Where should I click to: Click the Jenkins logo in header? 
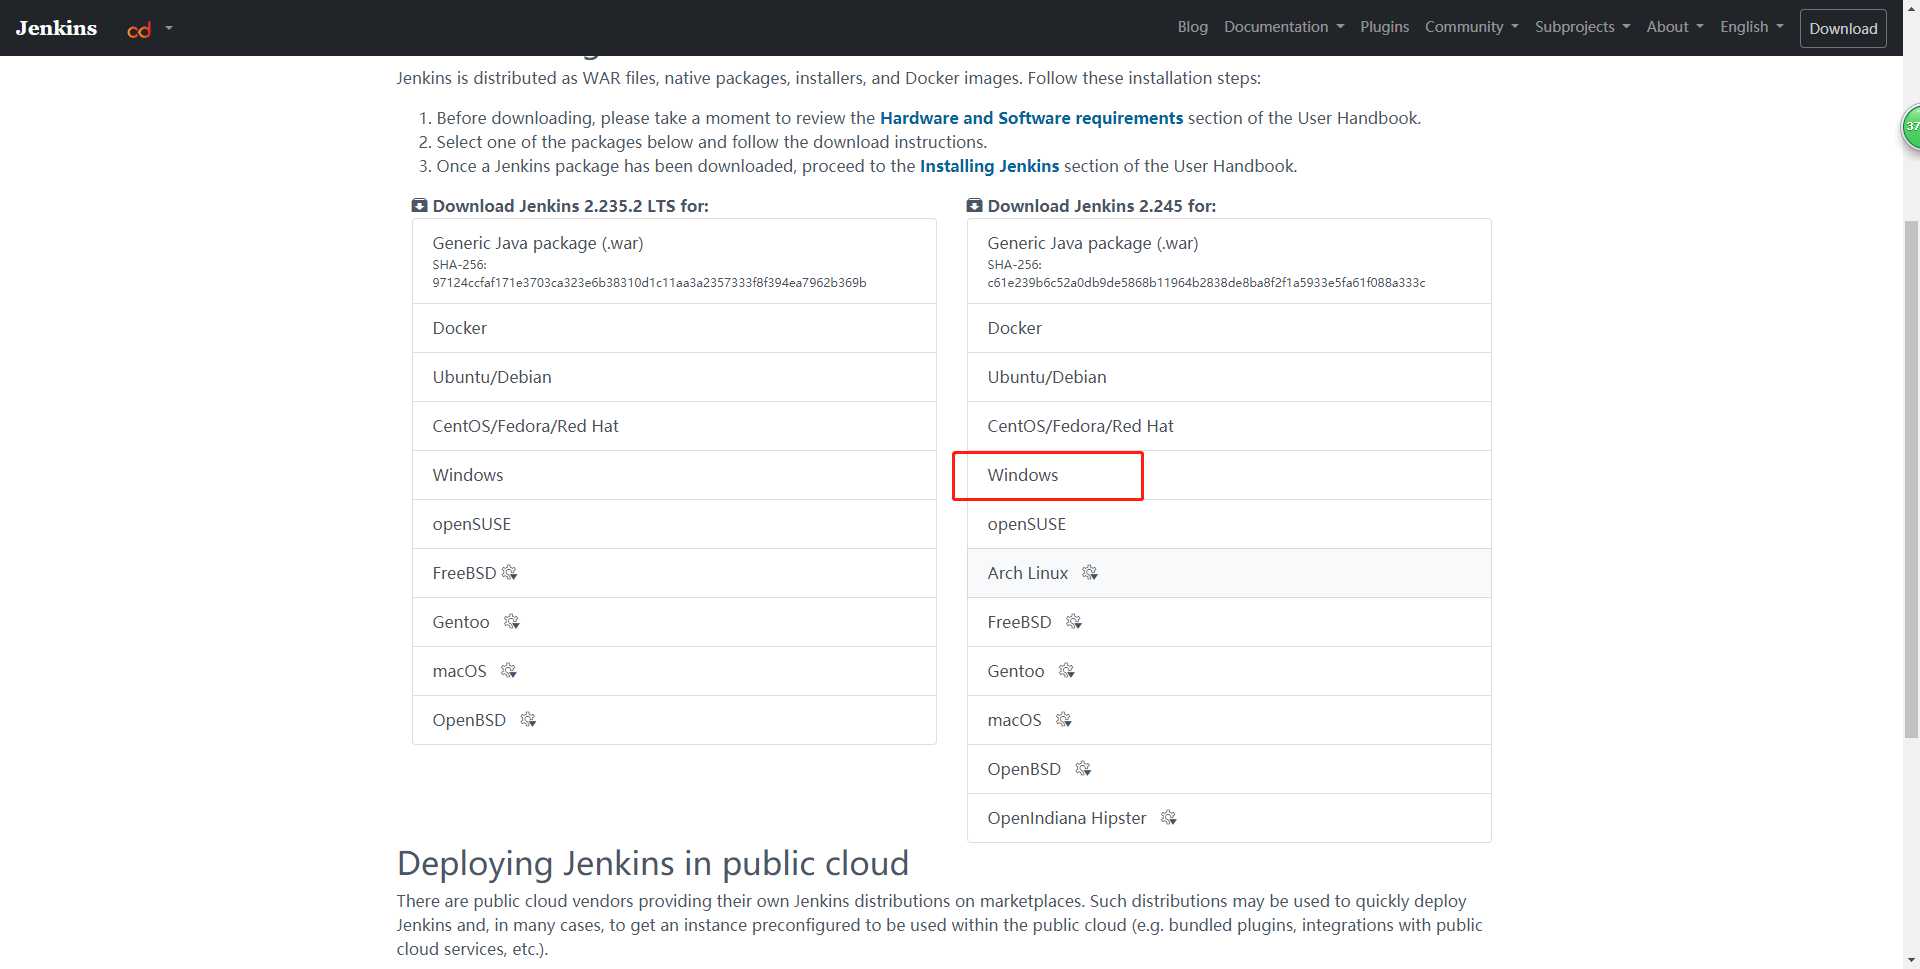(56, 28)
